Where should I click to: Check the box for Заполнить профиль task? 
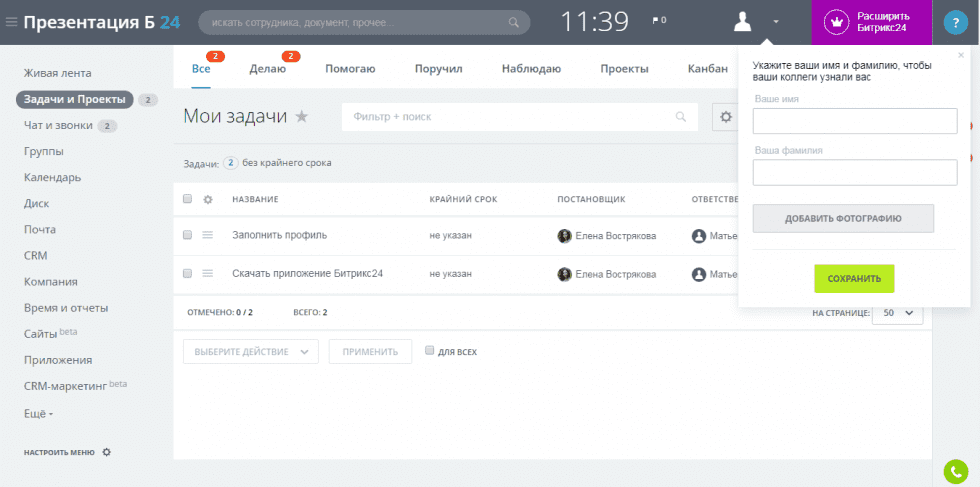187,235
